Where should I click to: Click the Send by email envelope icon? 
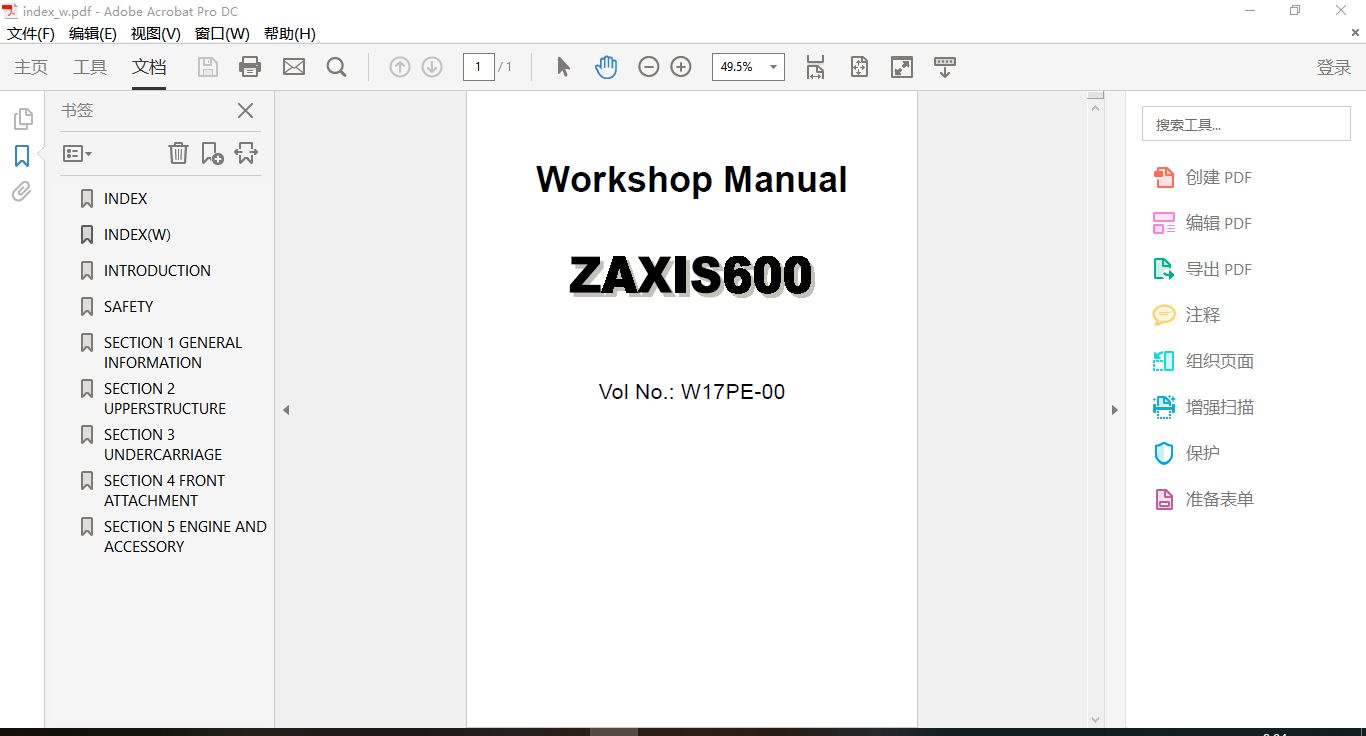click(294, 67)
